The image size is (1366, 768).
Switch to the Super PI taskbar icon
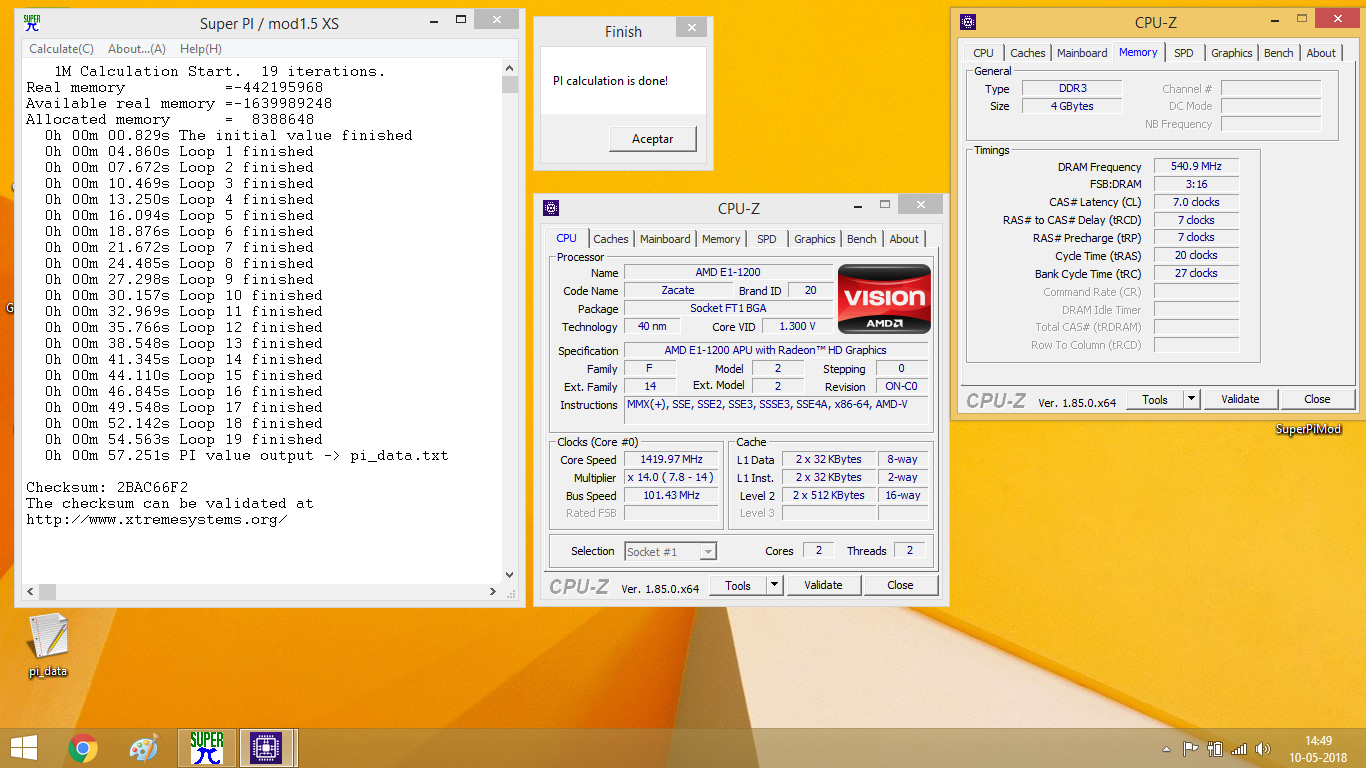[207, 748]
